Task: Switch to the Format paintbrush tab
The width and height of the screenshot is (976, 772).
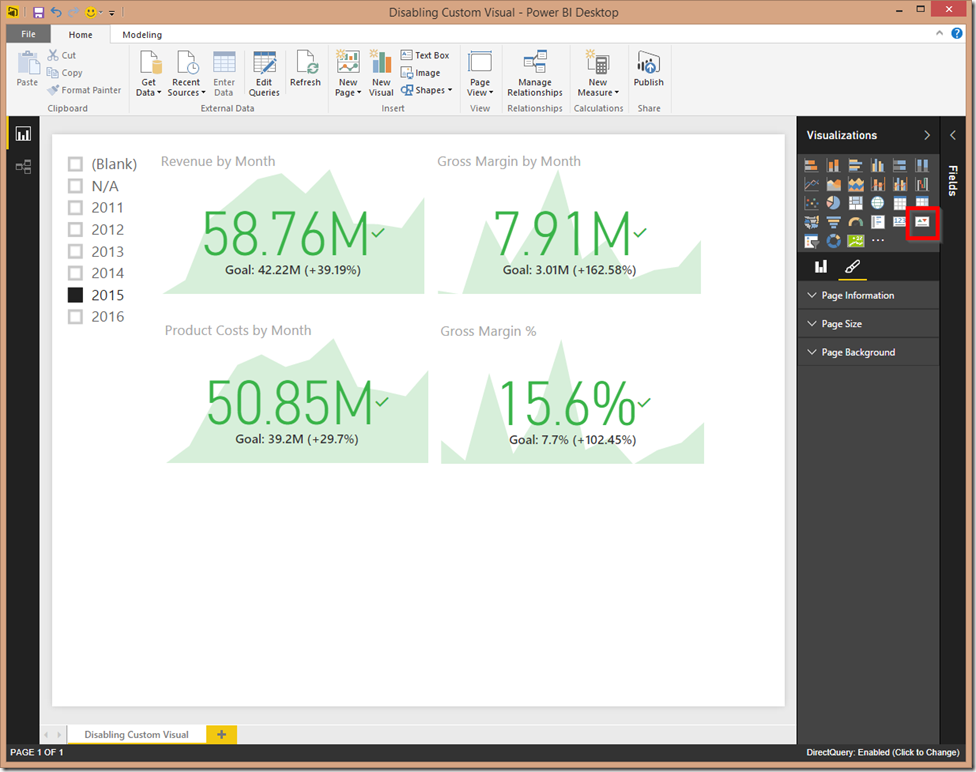Action: (852, 266)
